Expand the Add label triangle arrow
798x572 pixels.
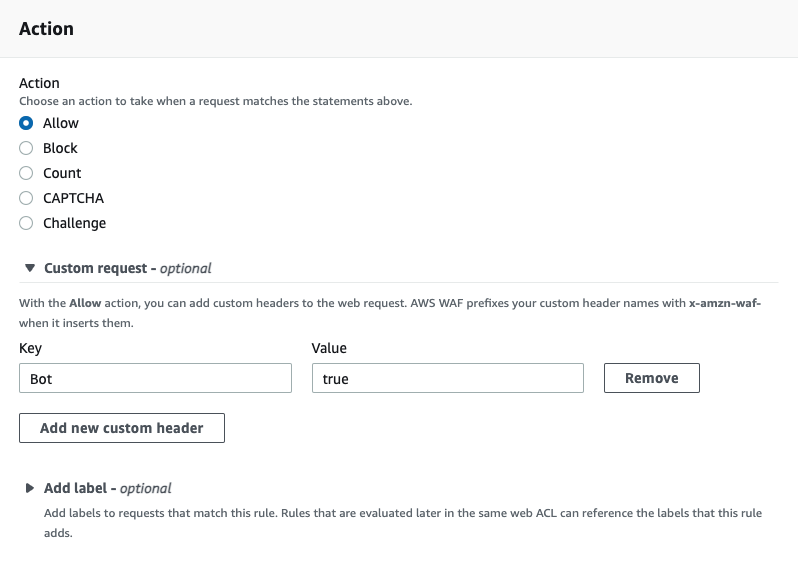29,488
